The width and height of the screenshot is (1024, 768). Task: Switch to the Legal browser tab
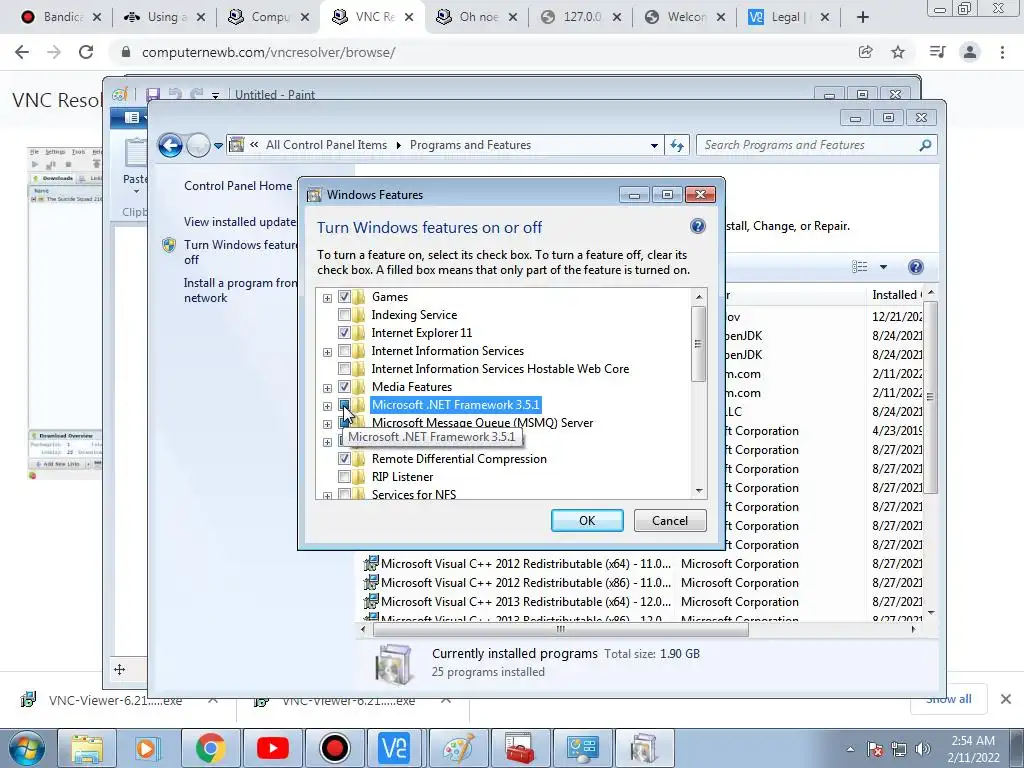click(x=787, y=17)
